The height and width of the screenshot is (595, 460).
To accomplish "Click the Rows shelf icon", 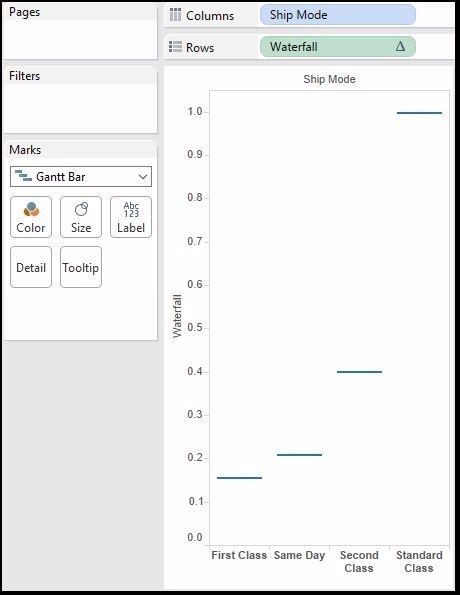I will pos(175,47).
